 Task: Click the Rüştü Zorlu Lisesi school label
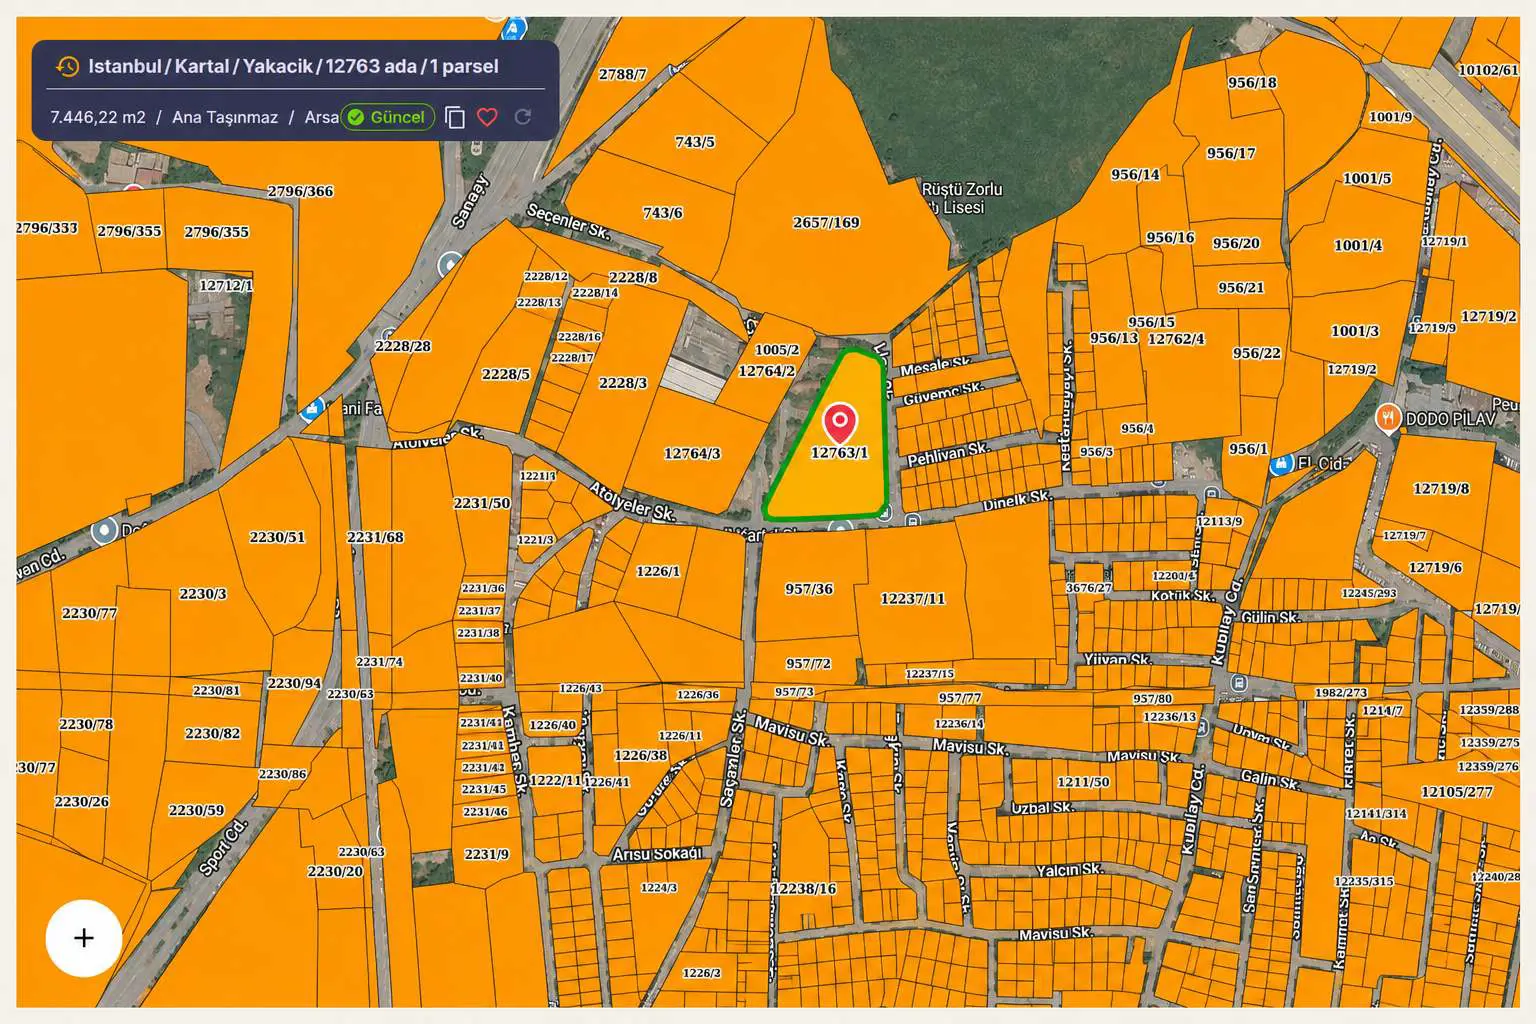coord(961,198)
